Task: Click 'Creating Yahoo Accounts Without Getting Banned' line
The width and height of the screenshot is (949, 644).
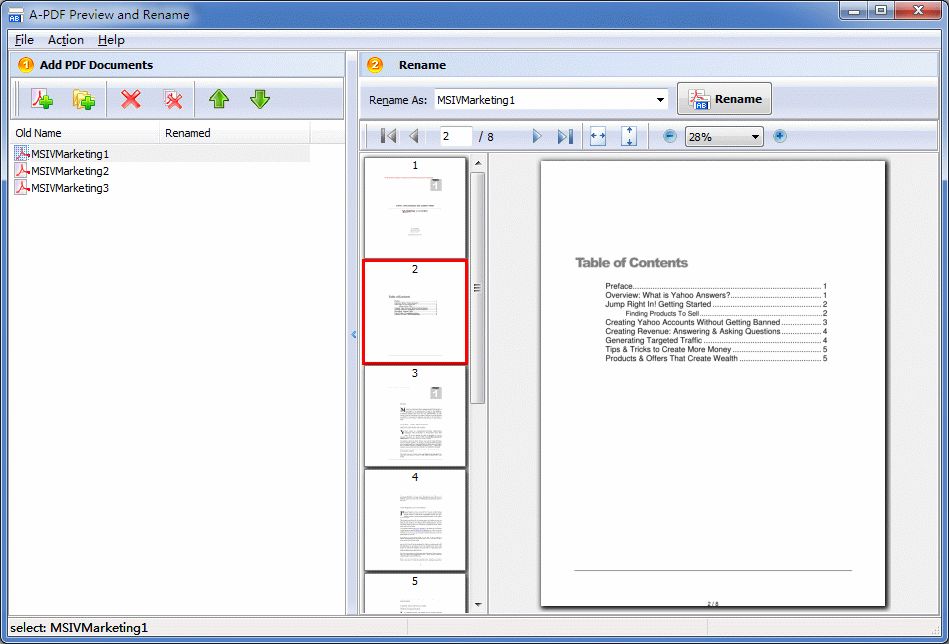Action: coord(716,323)
